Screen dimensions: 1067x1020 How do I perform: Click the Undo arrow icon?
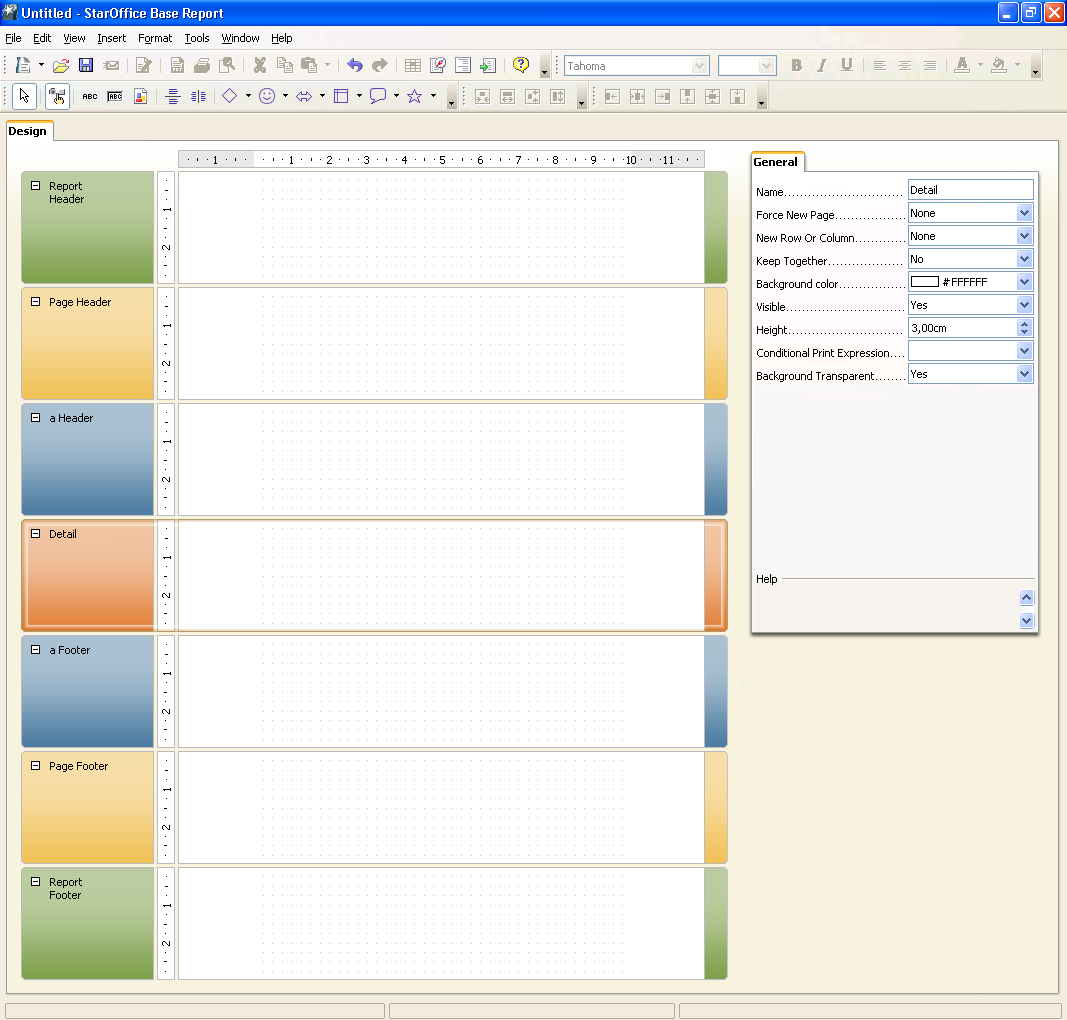pyautogui.click(x=355, y=65)
